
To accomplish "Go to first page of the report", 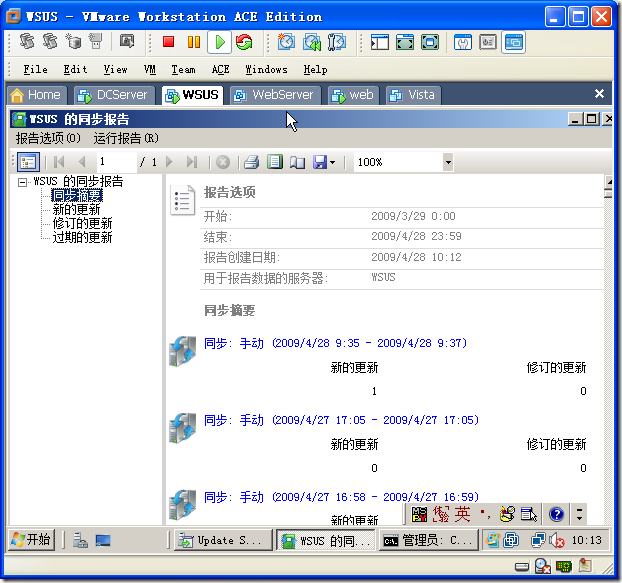I will pyautogui.click(x=59, y=162).
